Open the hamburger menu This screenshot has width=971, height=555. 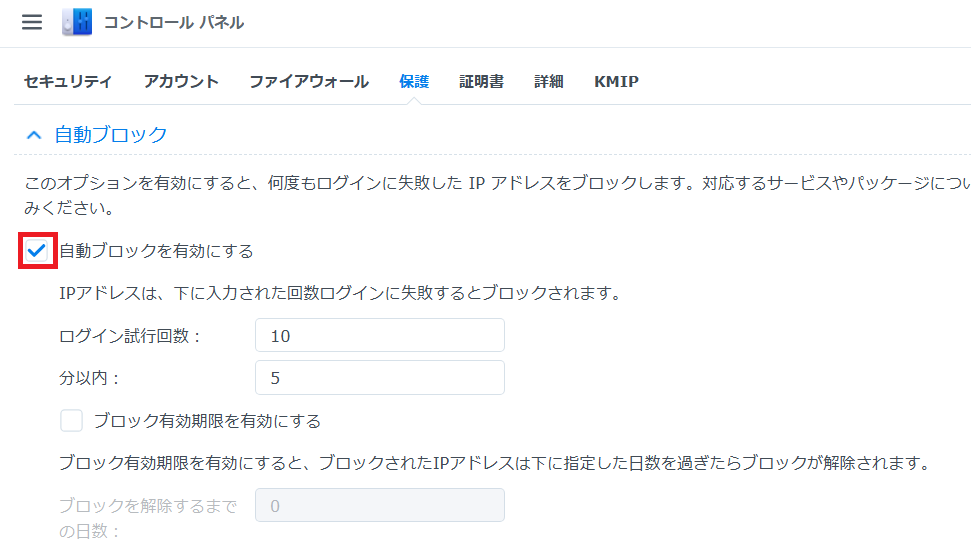(32, 22)
